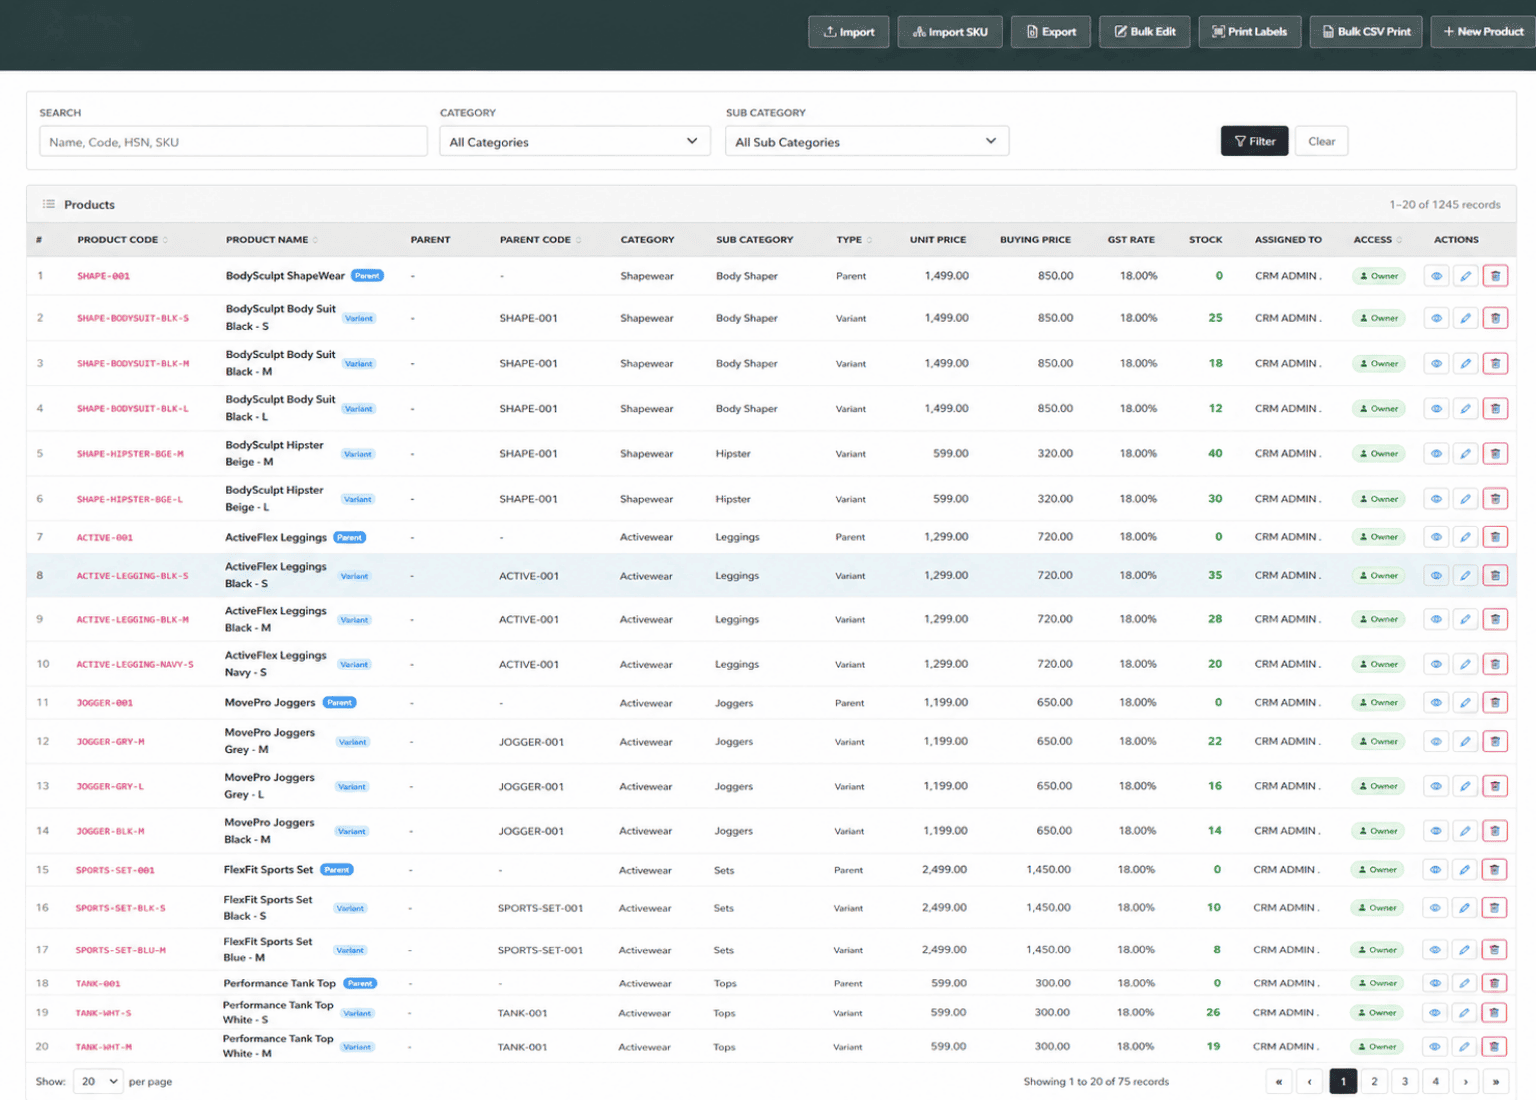Click '1–20 of 1245 records' text
Image resolution: width=1536 pixels, height=1100 pixels.
pos(1444,204)
